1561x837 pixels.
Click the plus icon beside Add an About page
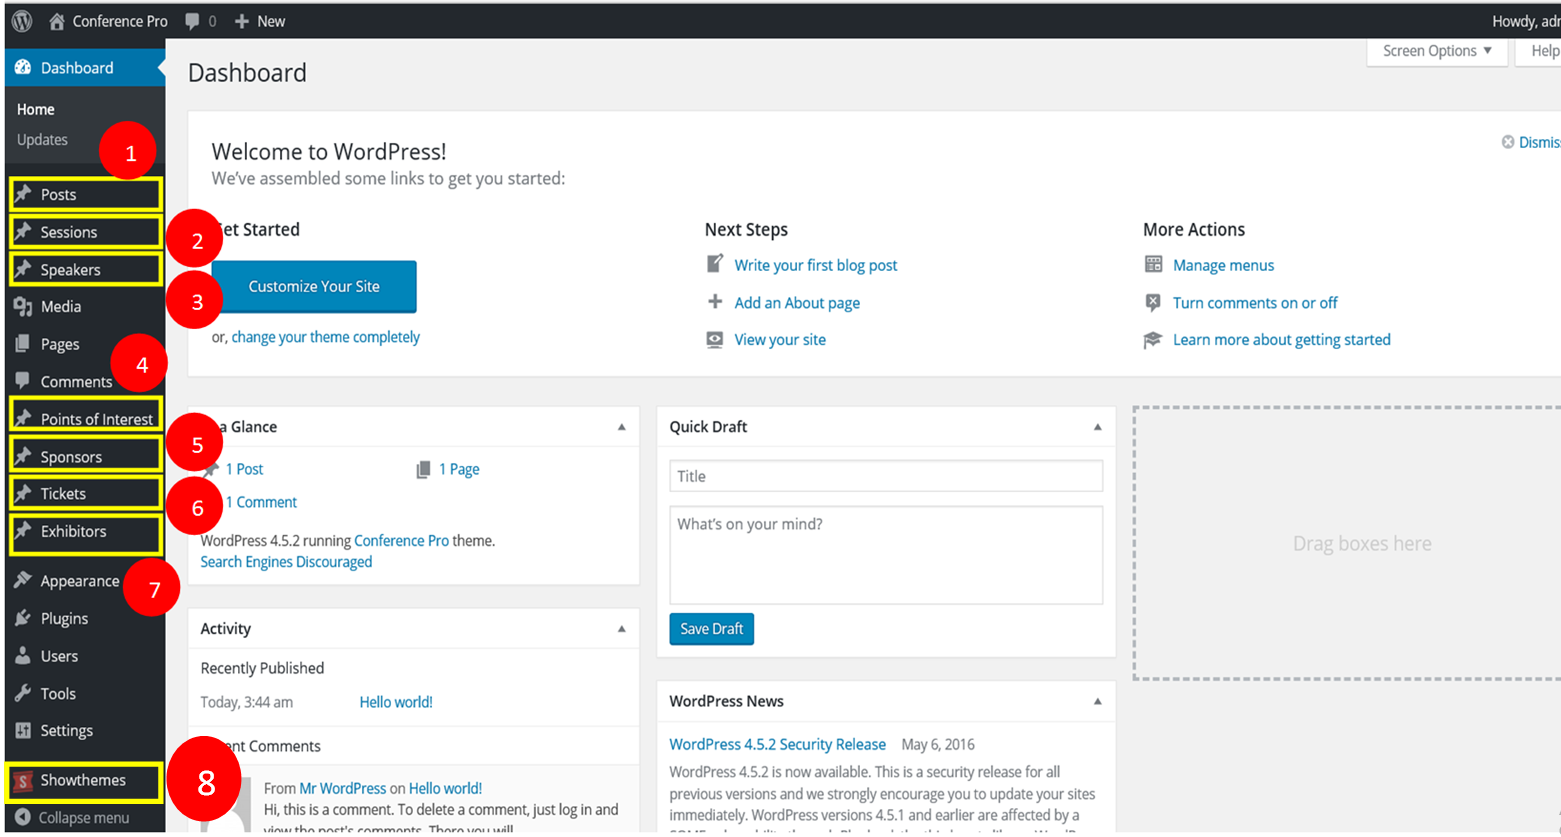coord(715,302)
